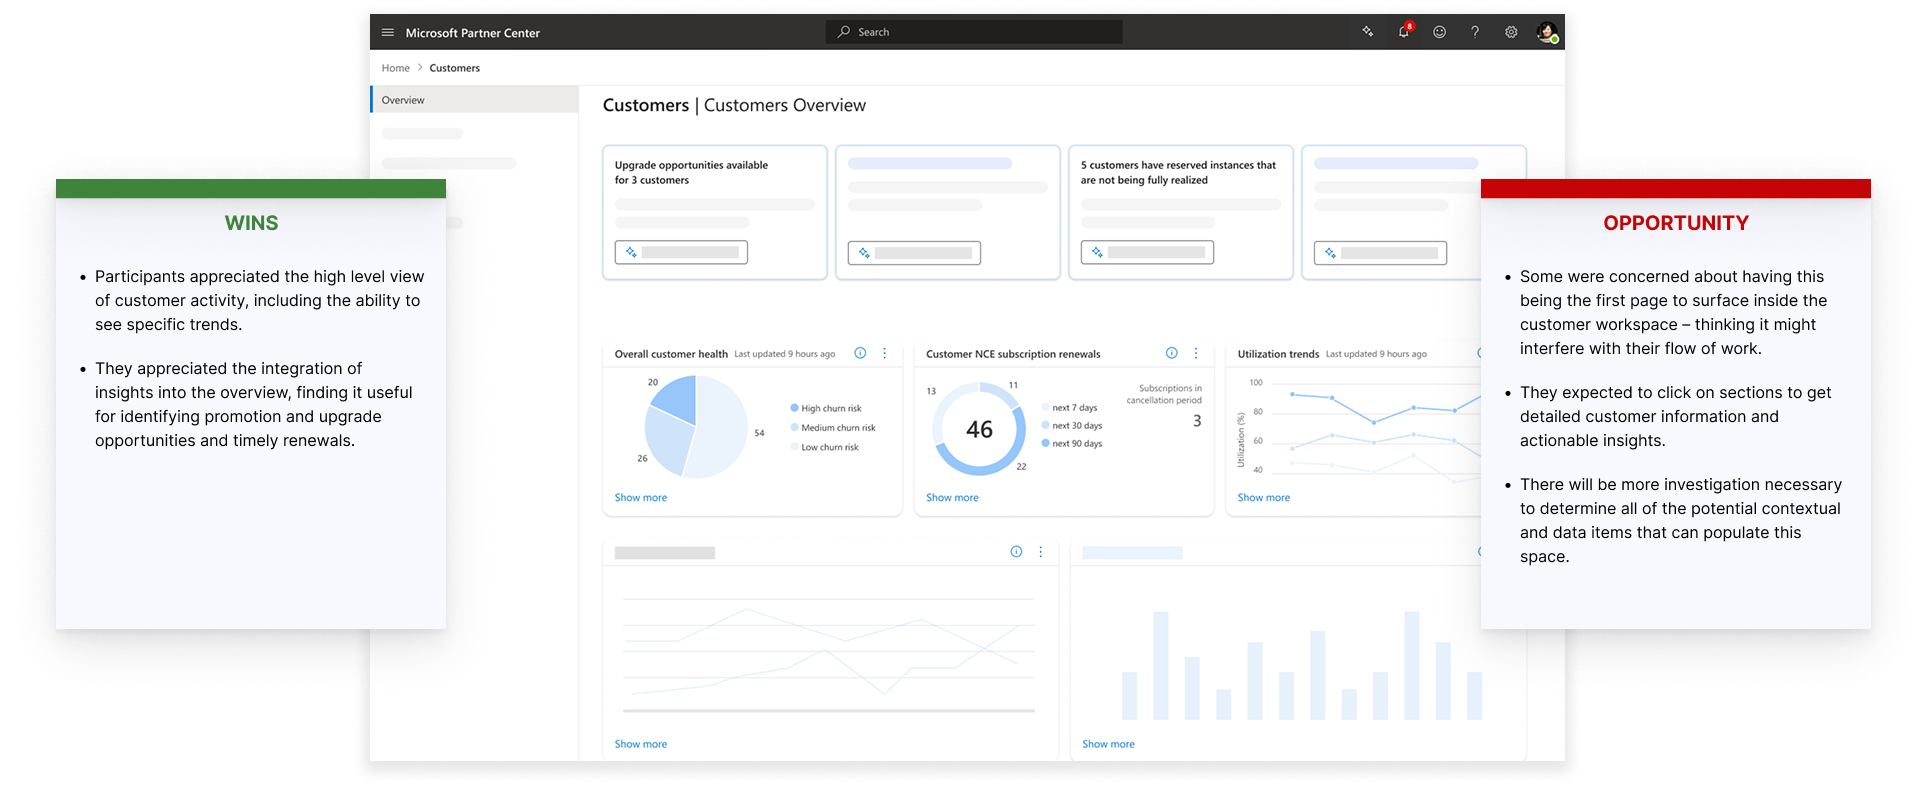Open info icon for Overall customer health
This screenshot has width=1927, height=787.
tap(860, 353)
